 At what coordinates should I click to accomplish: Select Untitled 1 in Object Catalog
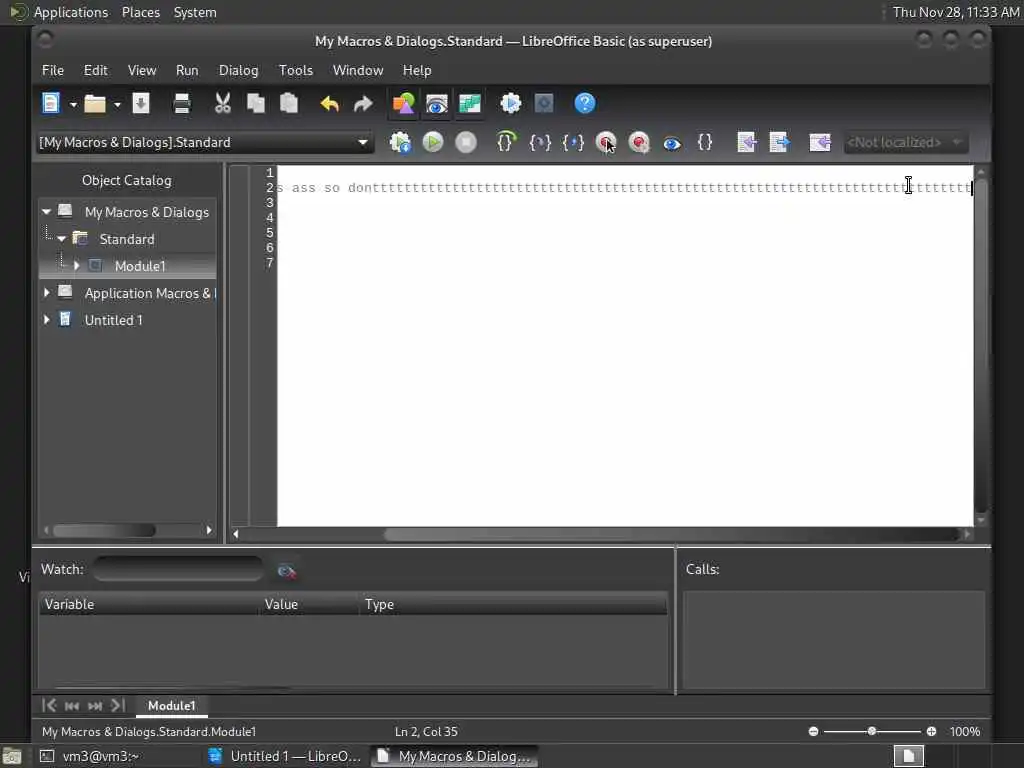click(x=114, y=320)
